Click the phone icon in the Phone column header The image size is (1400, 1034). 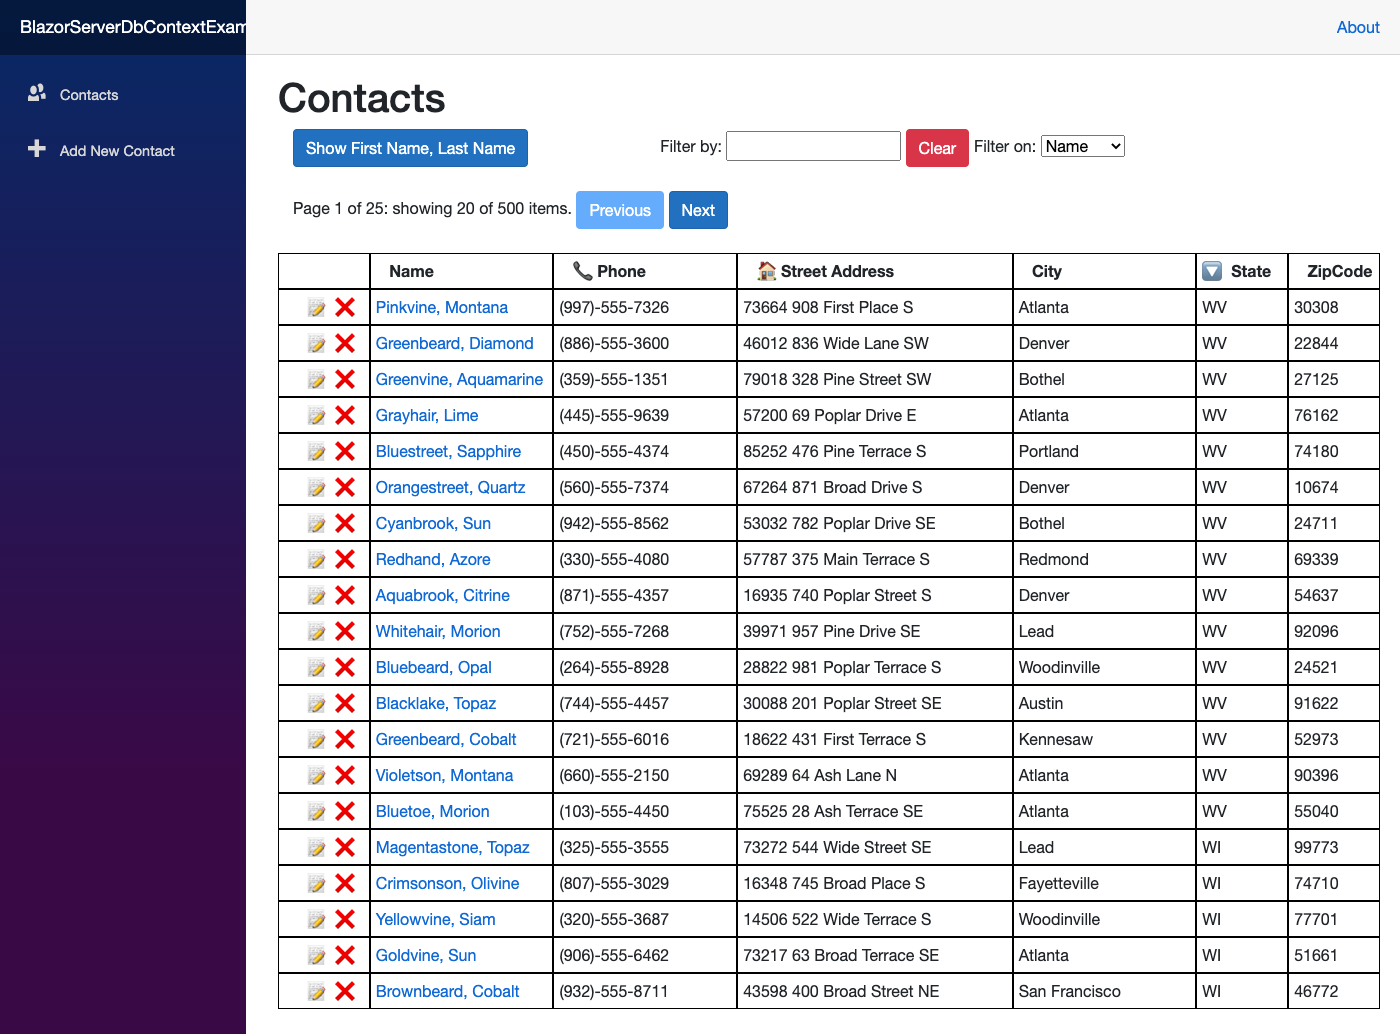583,271
